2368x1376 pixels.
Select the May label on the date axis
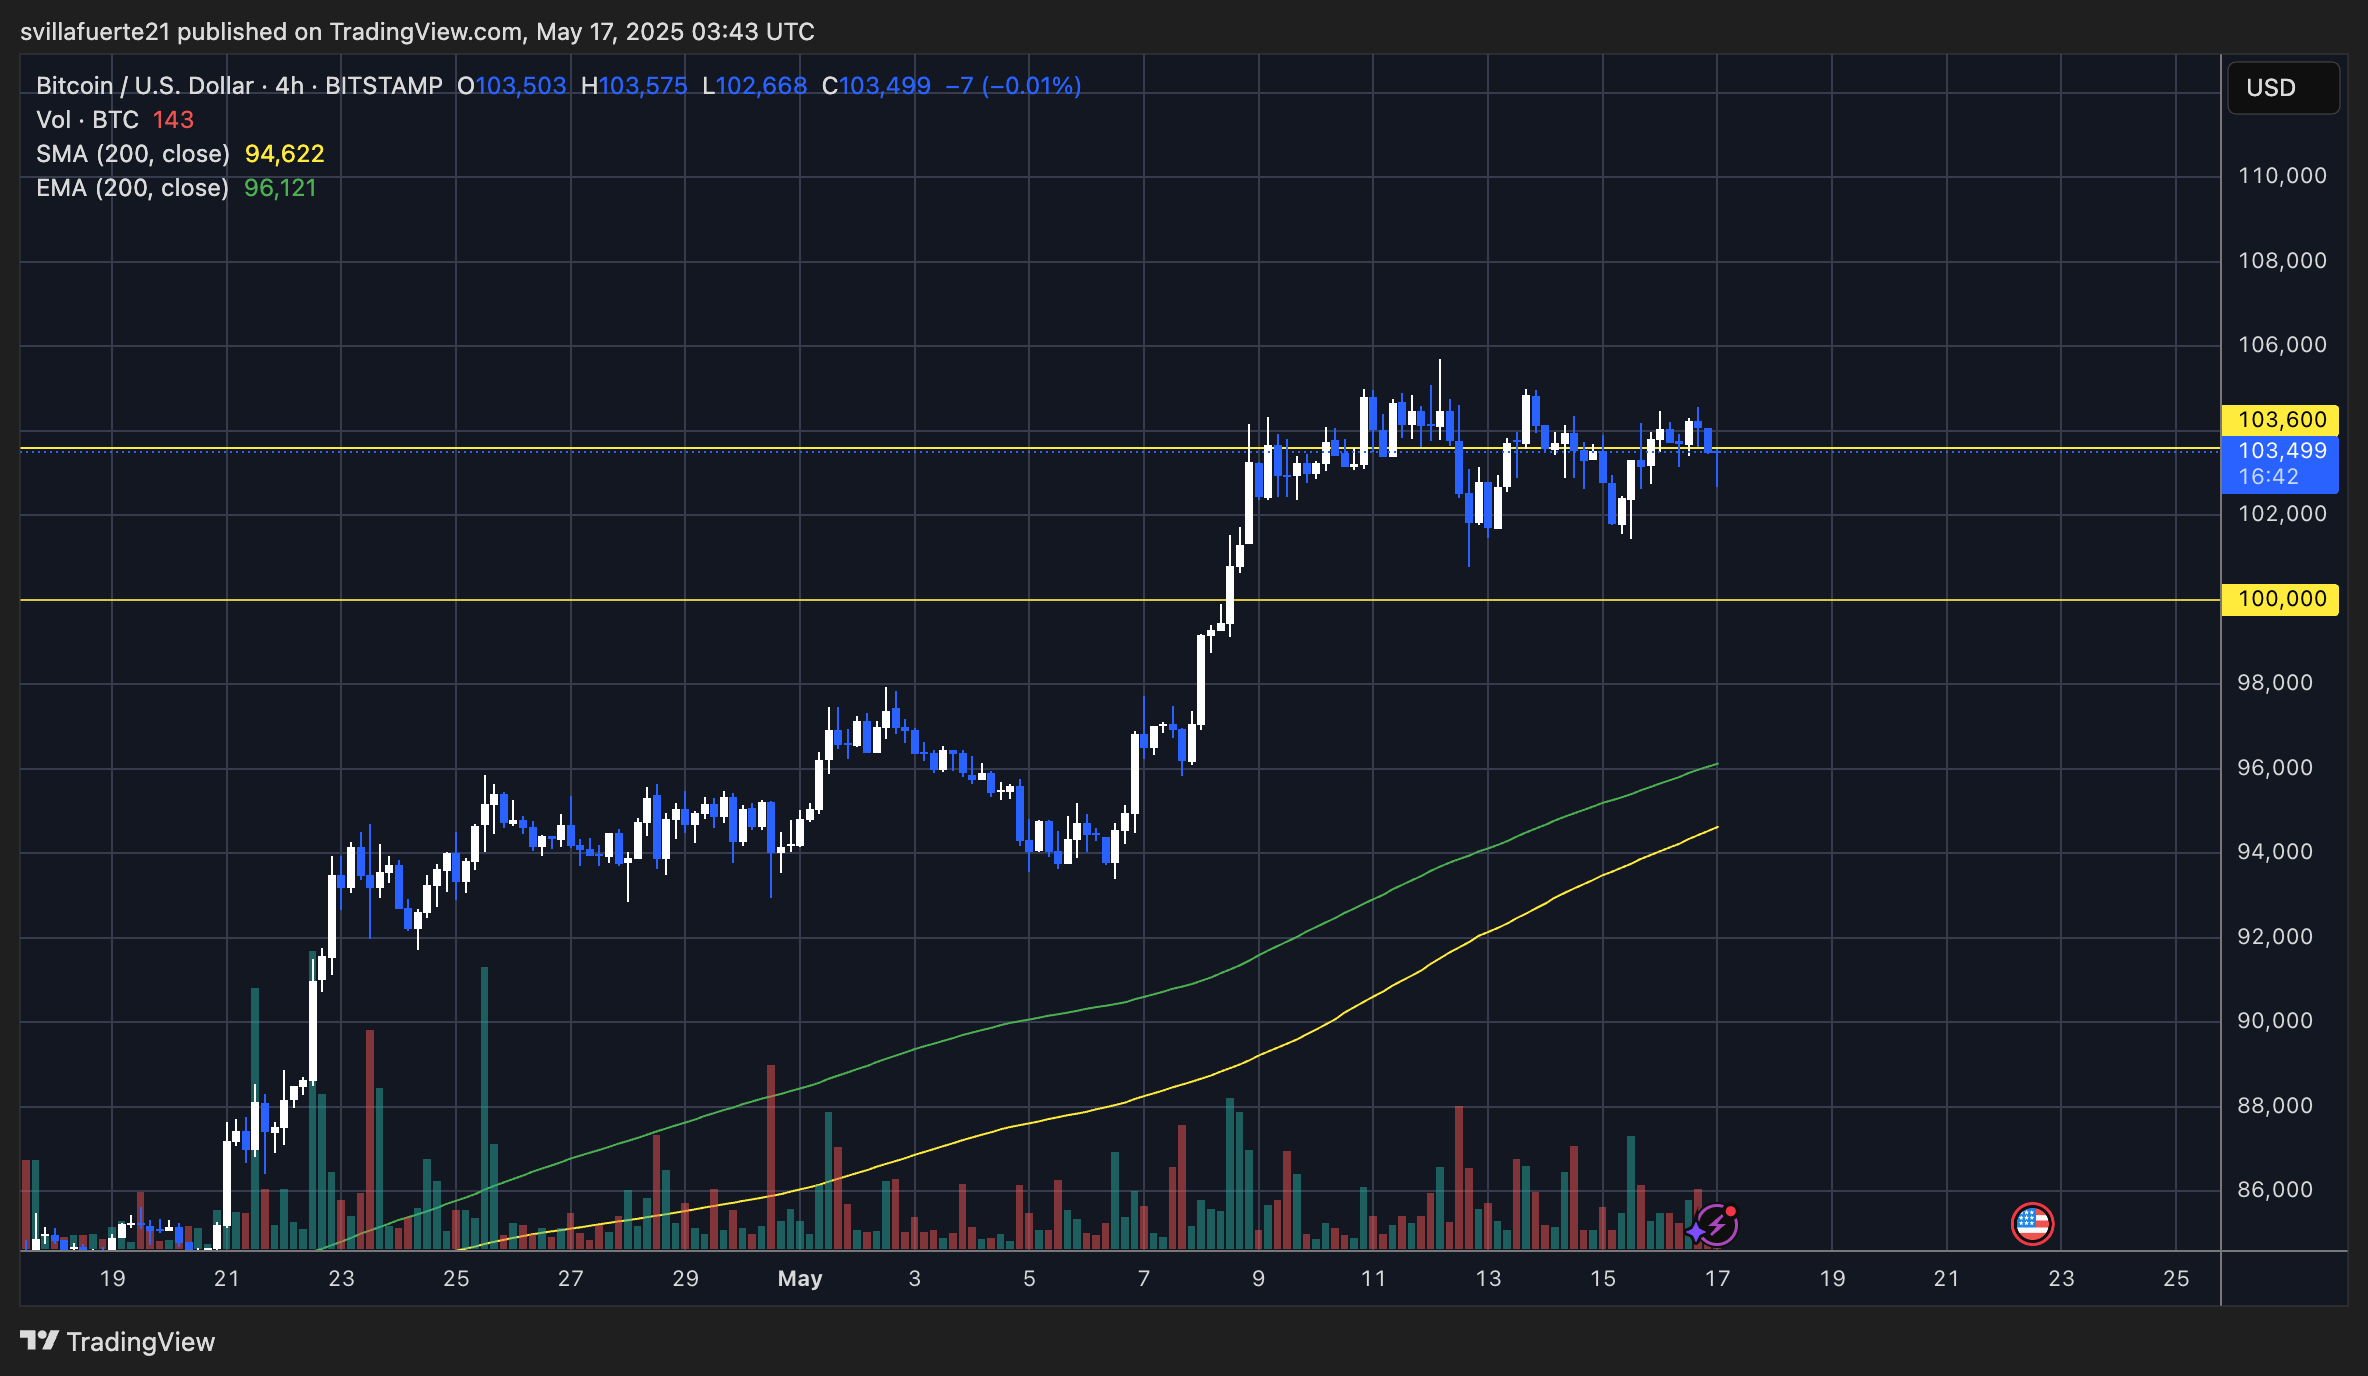[799, 1279]
